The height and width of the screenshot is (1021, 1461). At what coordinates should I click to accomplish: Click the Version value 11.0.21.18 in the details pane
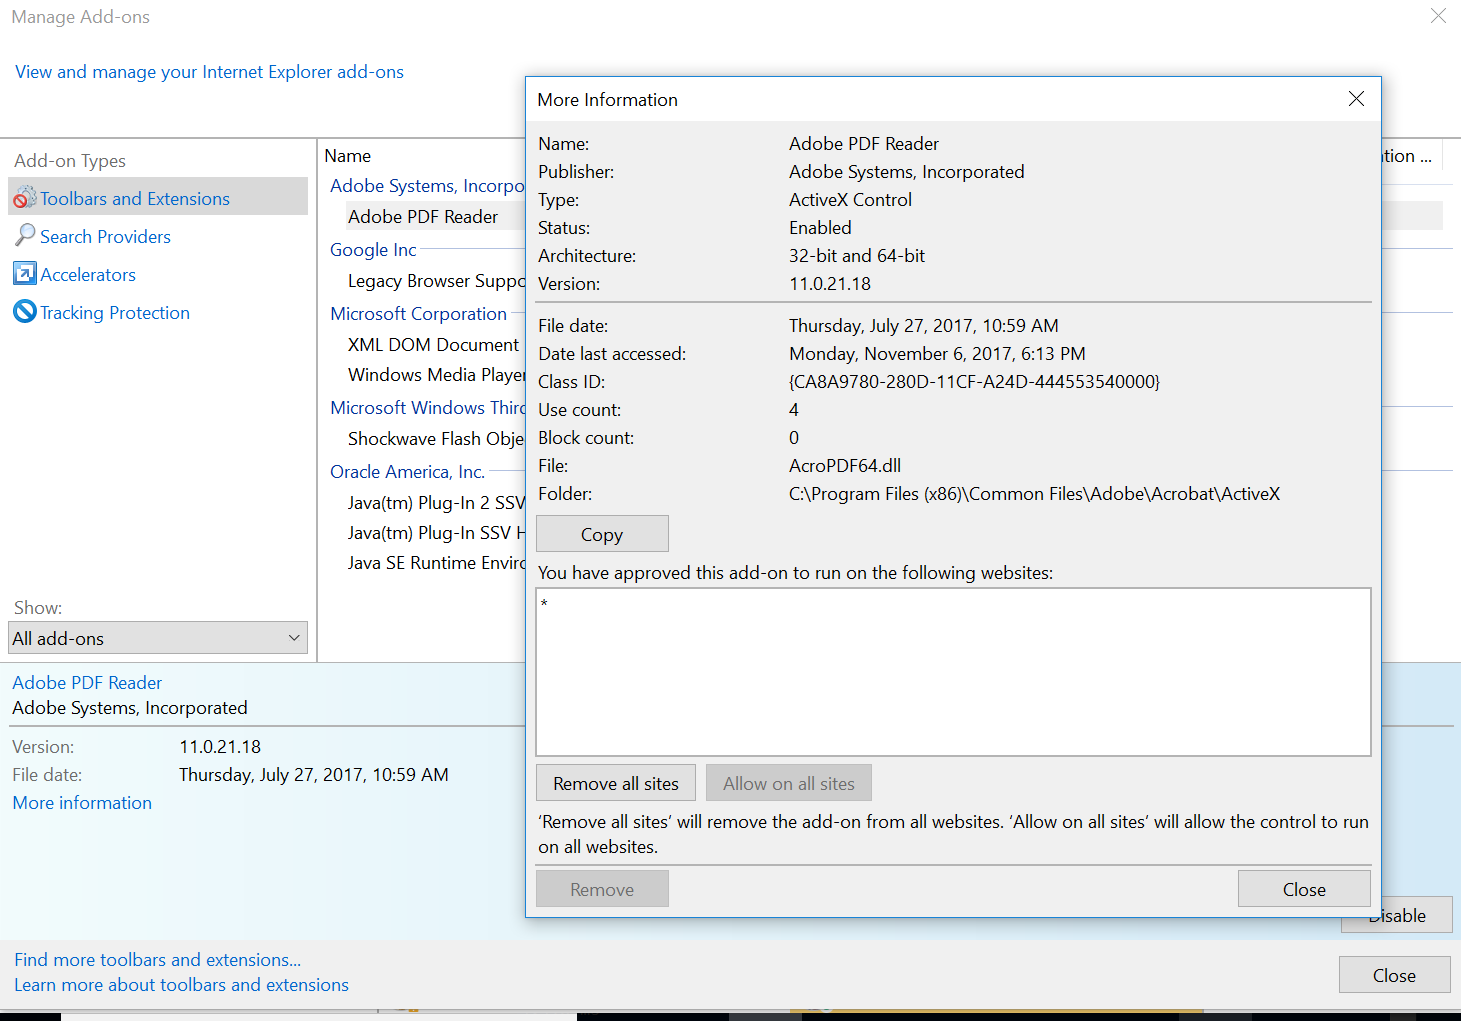(x=220, y=747)
